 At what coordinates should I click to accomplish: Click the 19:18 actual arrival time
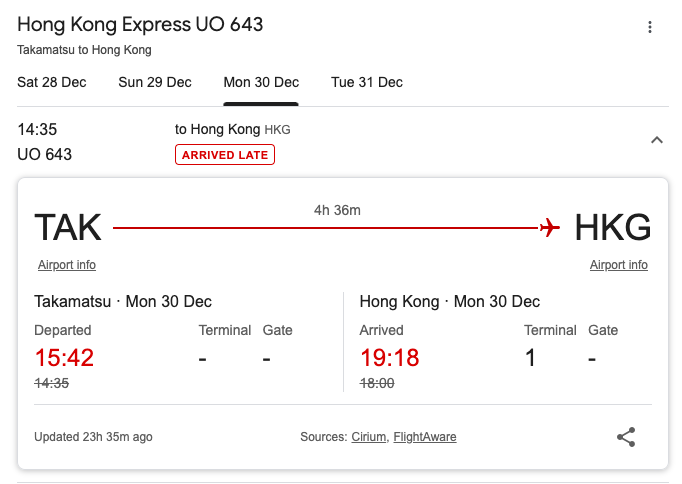pos(389,357)
